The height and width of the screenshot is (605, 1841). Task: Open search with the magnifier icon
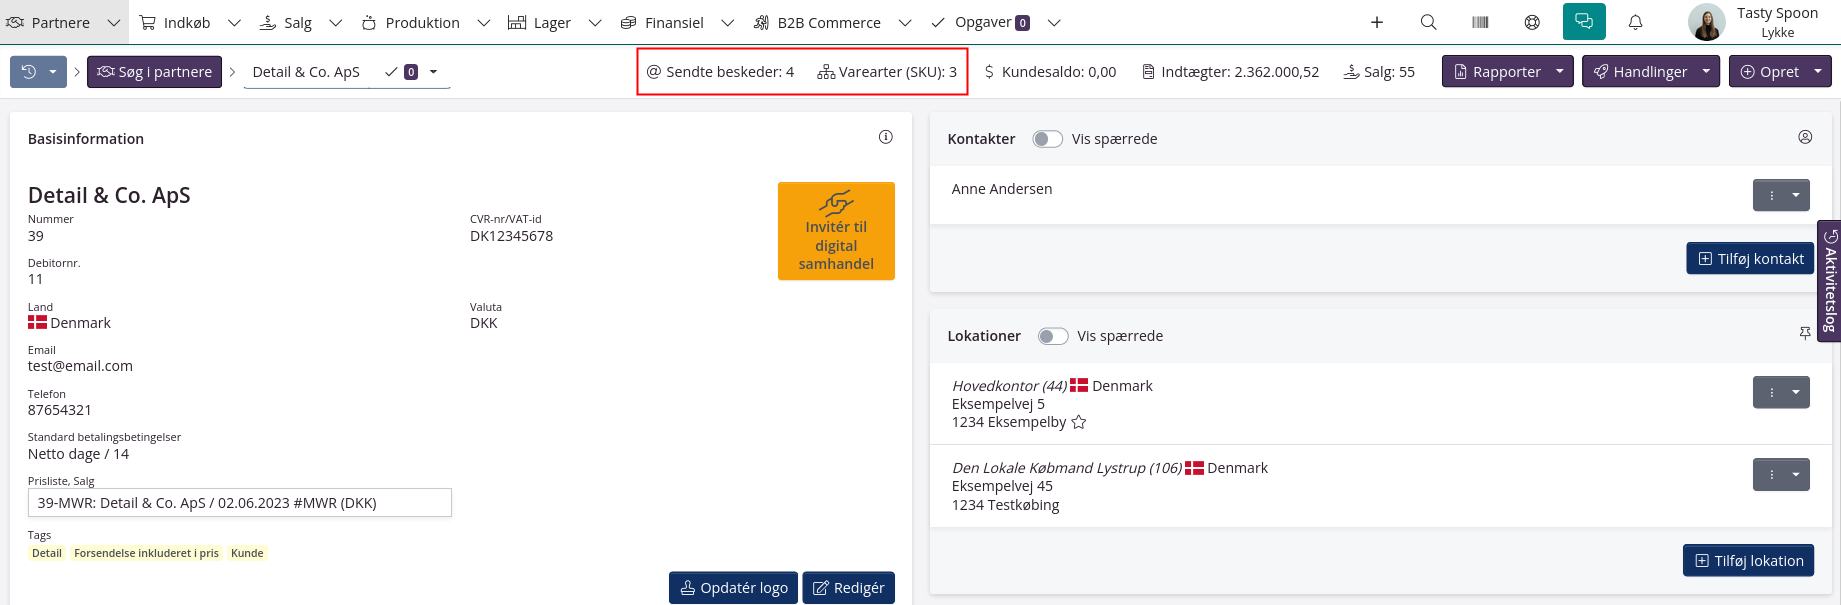pos(1429,22)
